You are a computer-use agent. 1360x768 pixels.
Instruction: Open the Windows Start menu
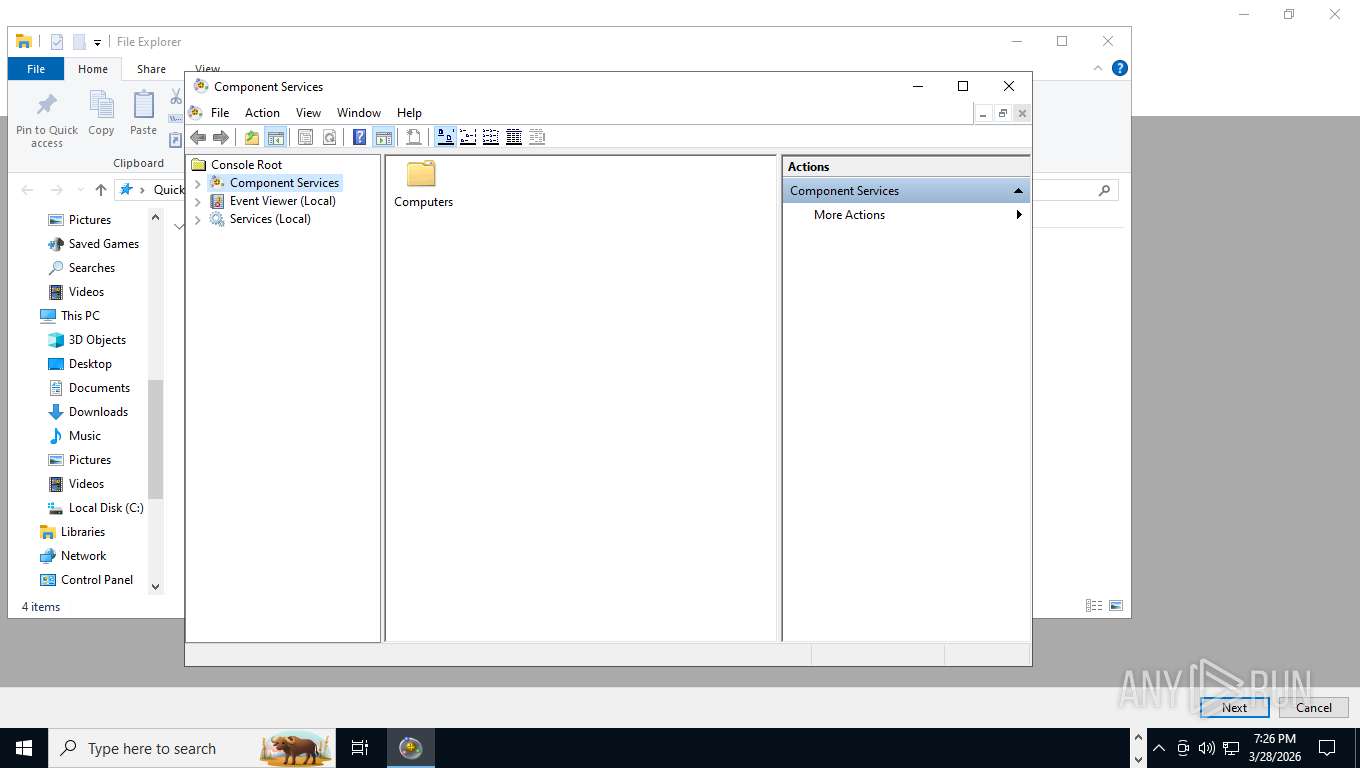24,748
